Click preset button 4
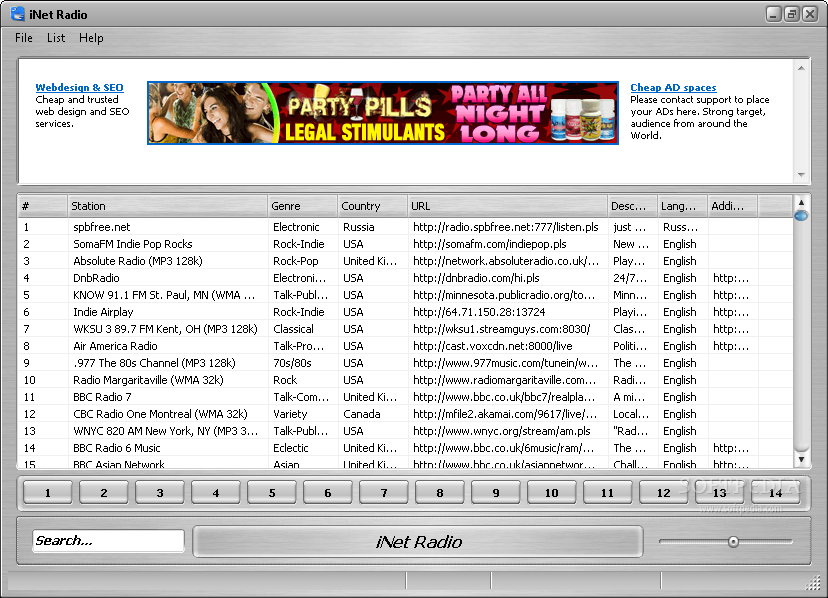Image resolution: width=828 pixels, height=598 pixels. pos(215,493)
